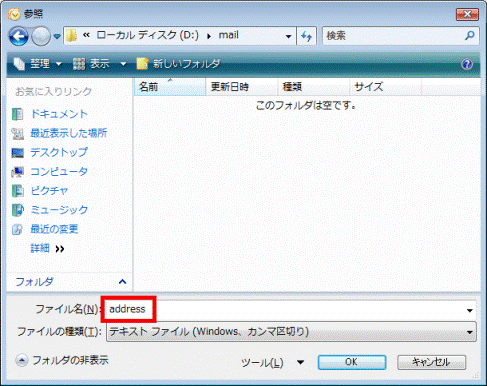Click the コンピュータ icon in sidebar

click(17, 172)
